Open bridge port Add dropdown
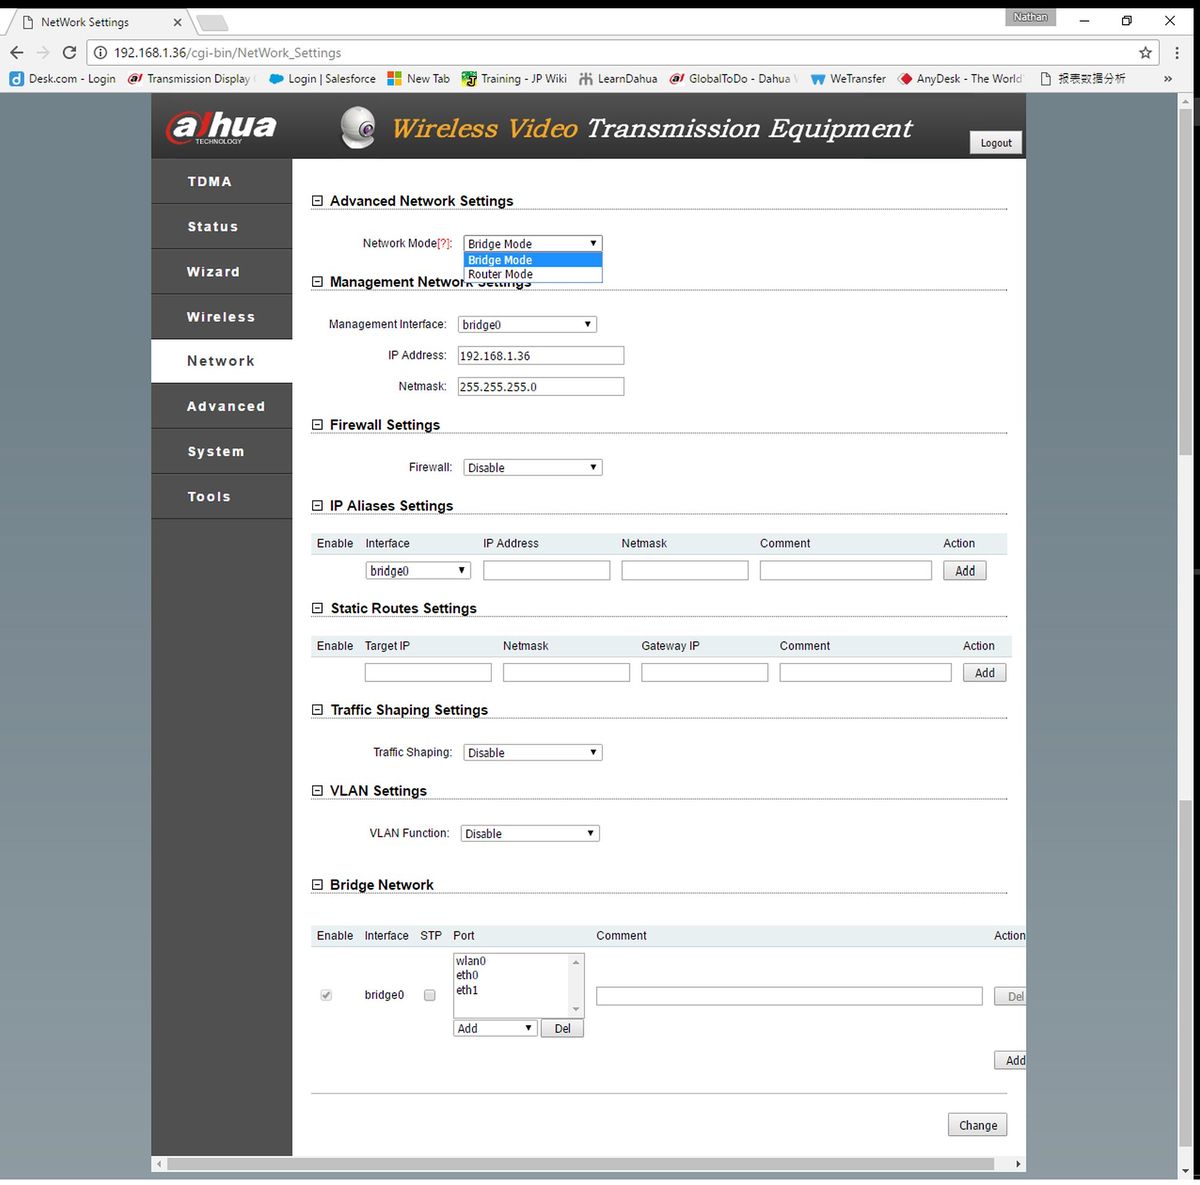 click(x=496, y=1029)
